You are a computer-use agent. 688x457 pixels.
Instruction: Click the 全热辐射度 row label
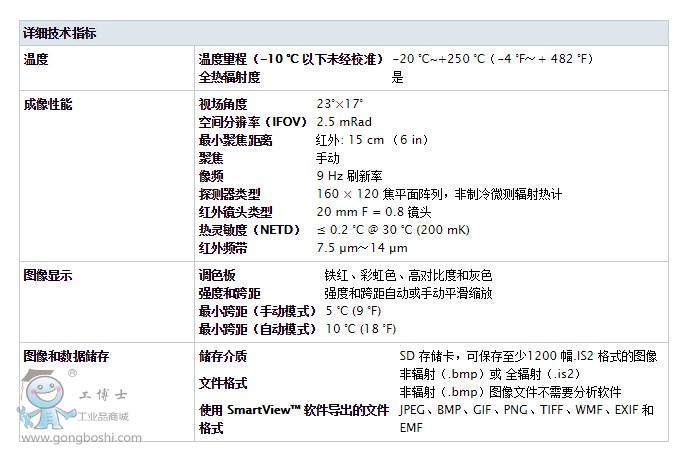point(229,77)
